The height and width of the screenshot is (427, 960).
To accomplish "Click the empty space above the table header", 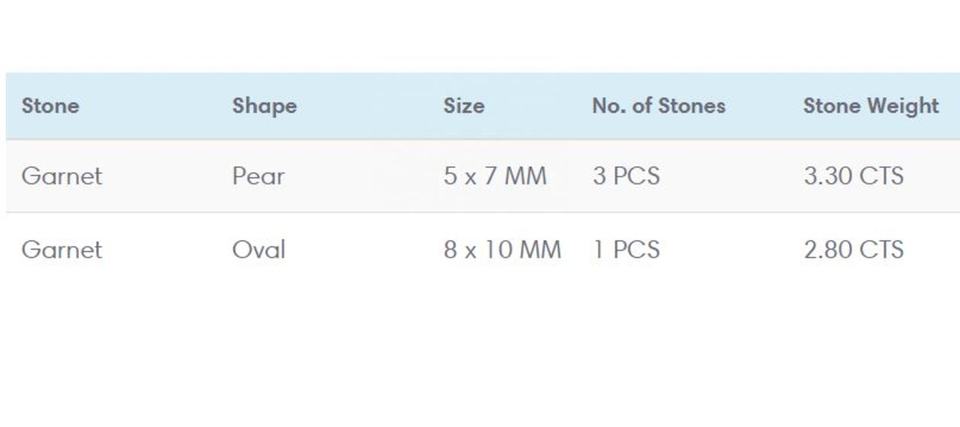I will click(x=480, y=35).
